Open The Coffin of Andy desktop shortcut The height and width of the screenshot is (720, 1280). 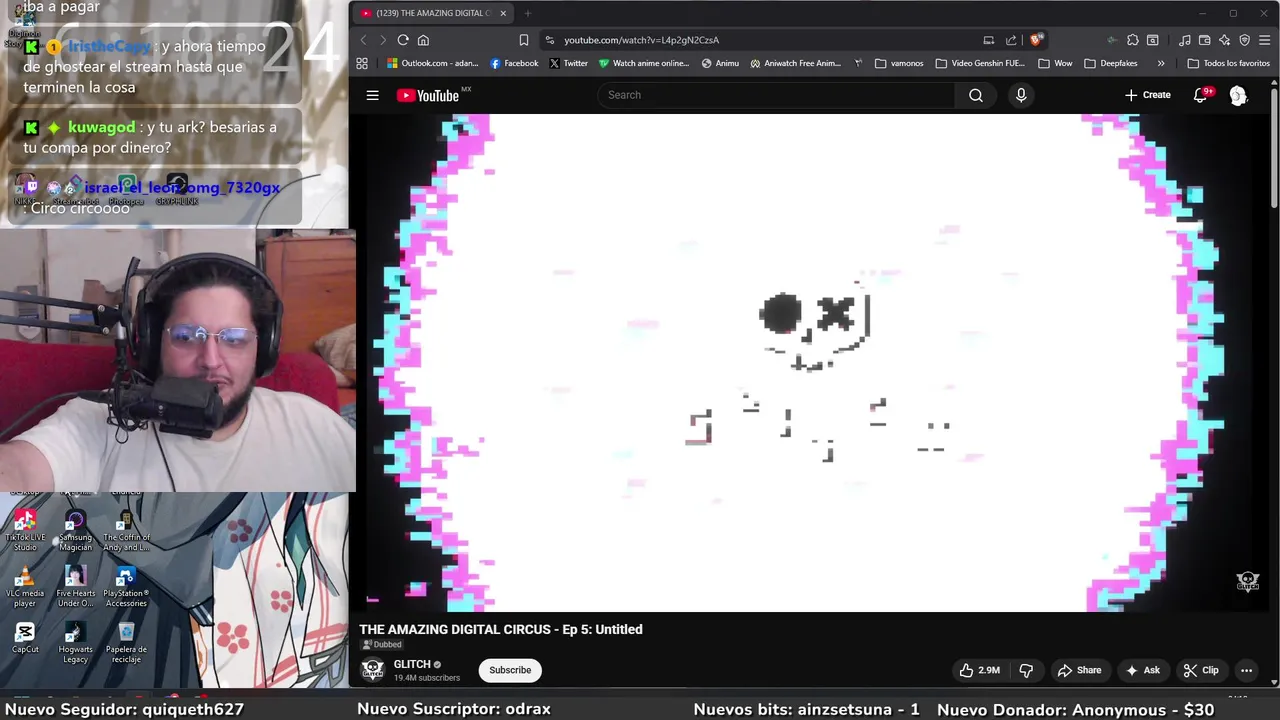pyautogui.click(x=126, y=530)
